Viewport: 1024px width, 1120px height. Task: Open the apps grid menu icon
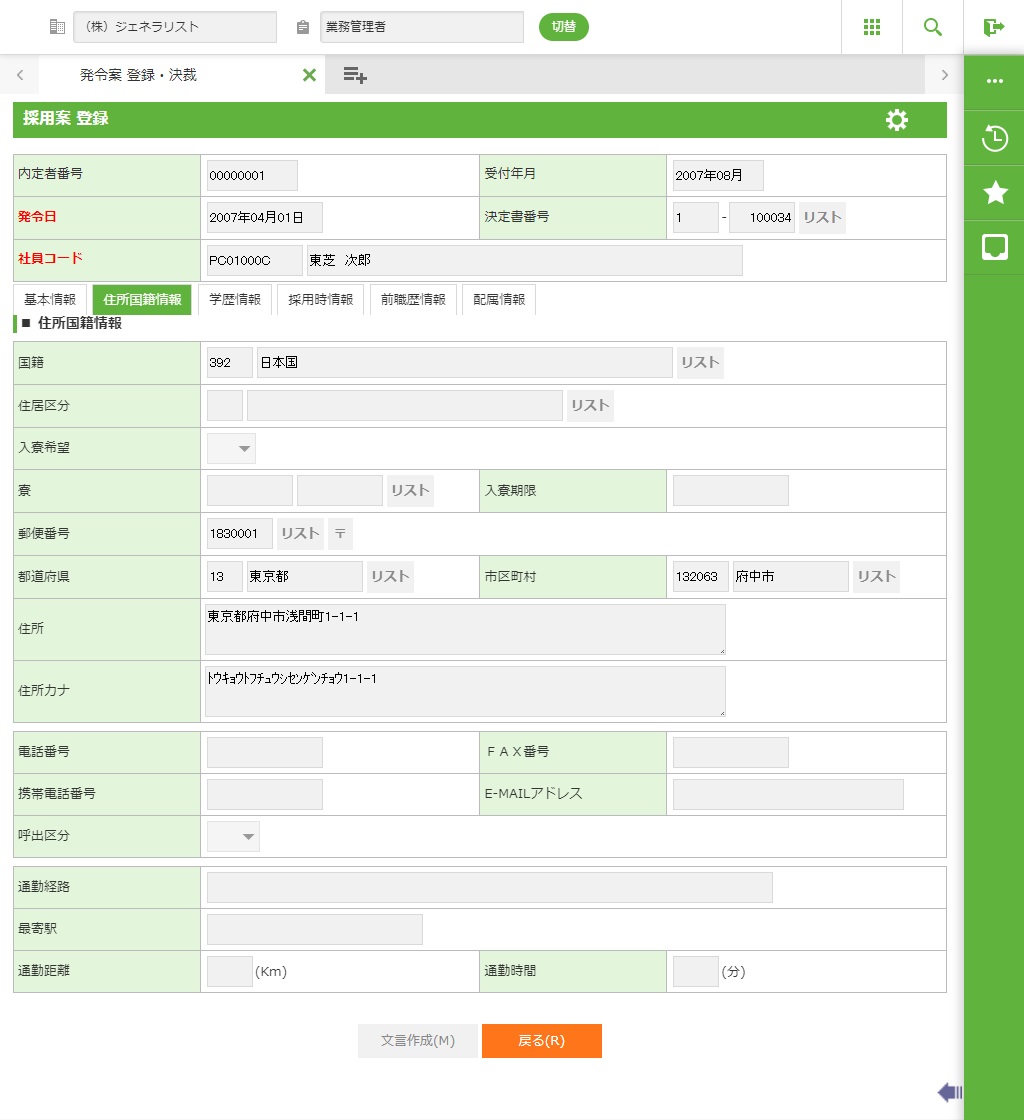point(871,27)
